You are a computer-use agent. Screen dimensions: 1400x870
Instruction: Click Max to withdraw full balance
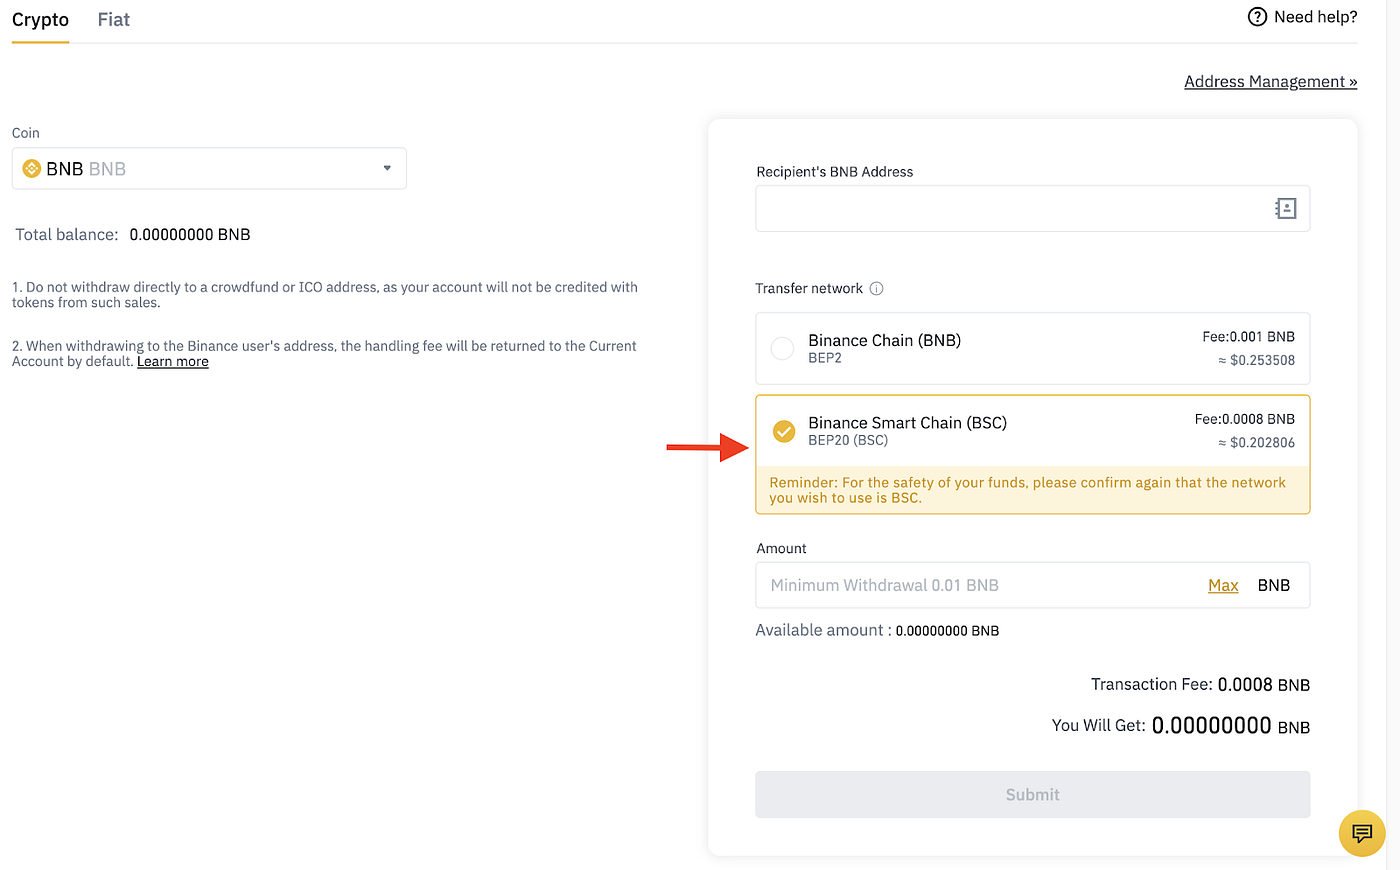click(1223, 585)
